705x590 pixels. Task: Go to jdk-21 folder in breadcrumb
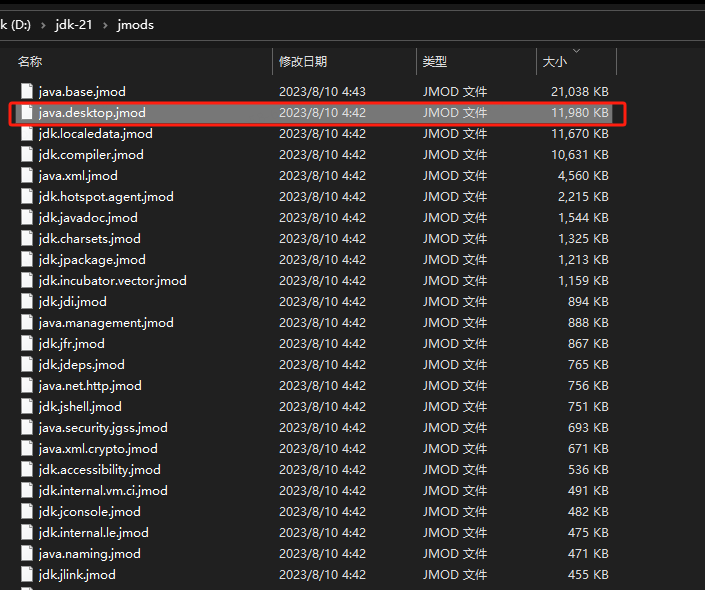[74, 25]
